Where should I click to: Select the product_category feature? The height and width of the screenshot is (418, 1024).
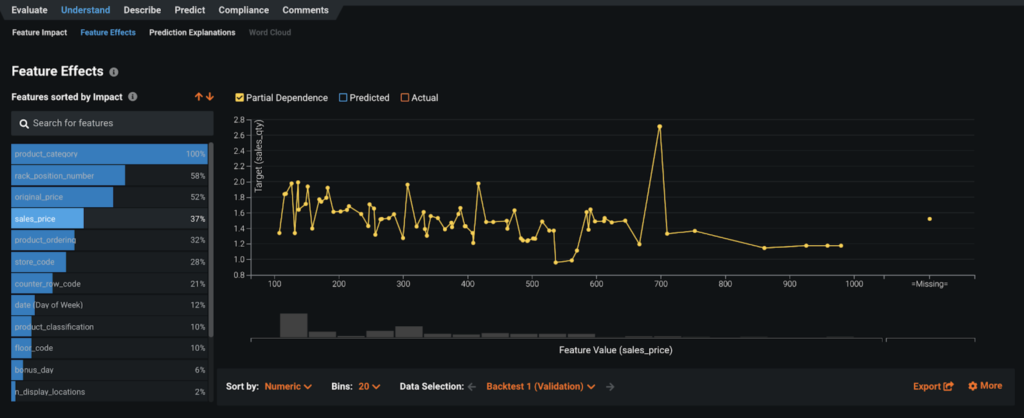click(x=109, y=154)
